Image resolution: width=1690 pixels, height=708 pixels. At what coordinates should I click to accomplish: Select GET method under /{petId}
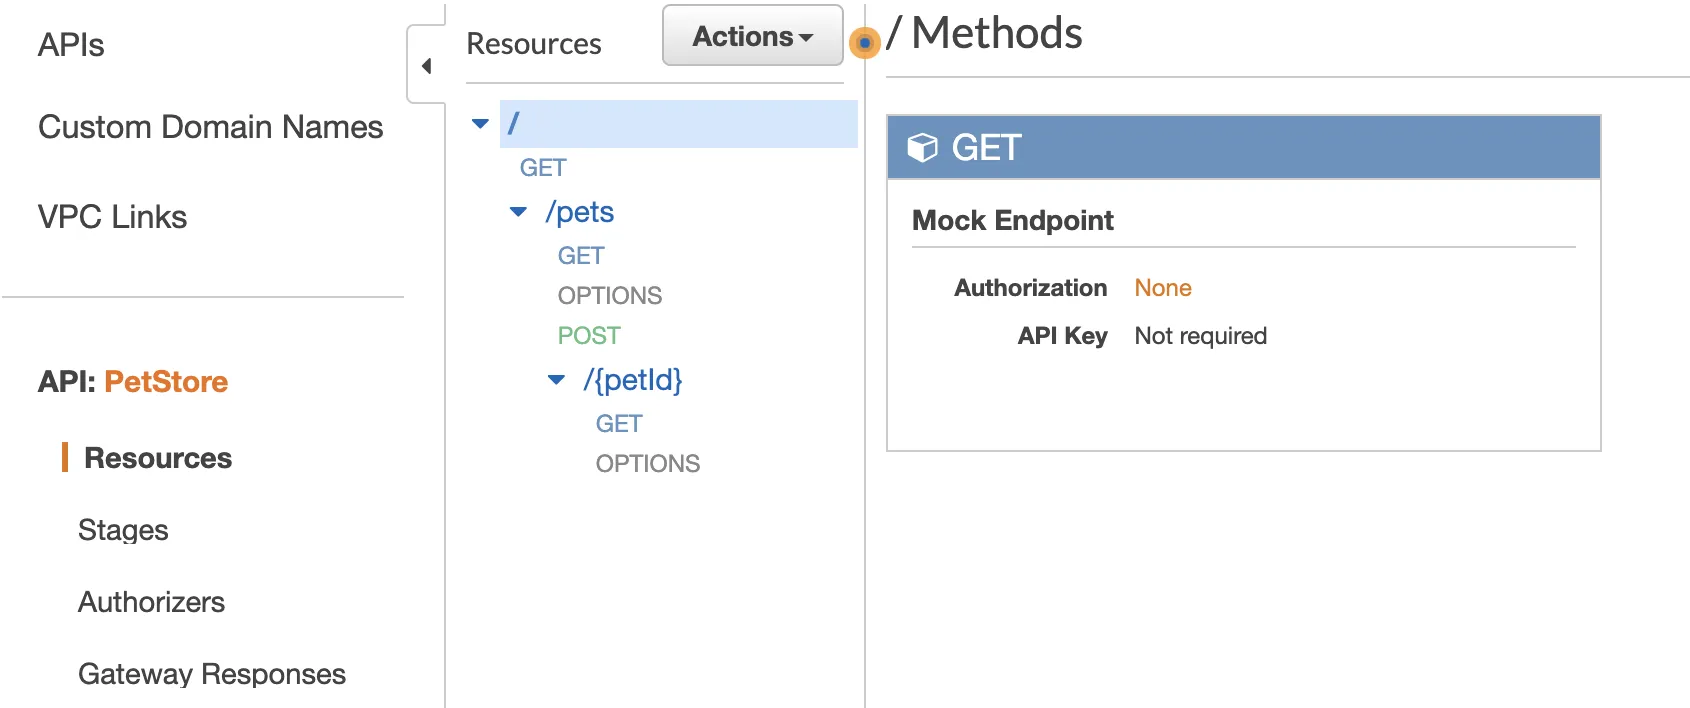[x=619, y=424]
